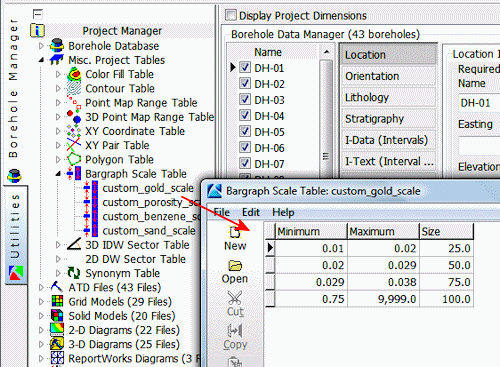Select the Borehole Database icon

click(x=57, y=46)
